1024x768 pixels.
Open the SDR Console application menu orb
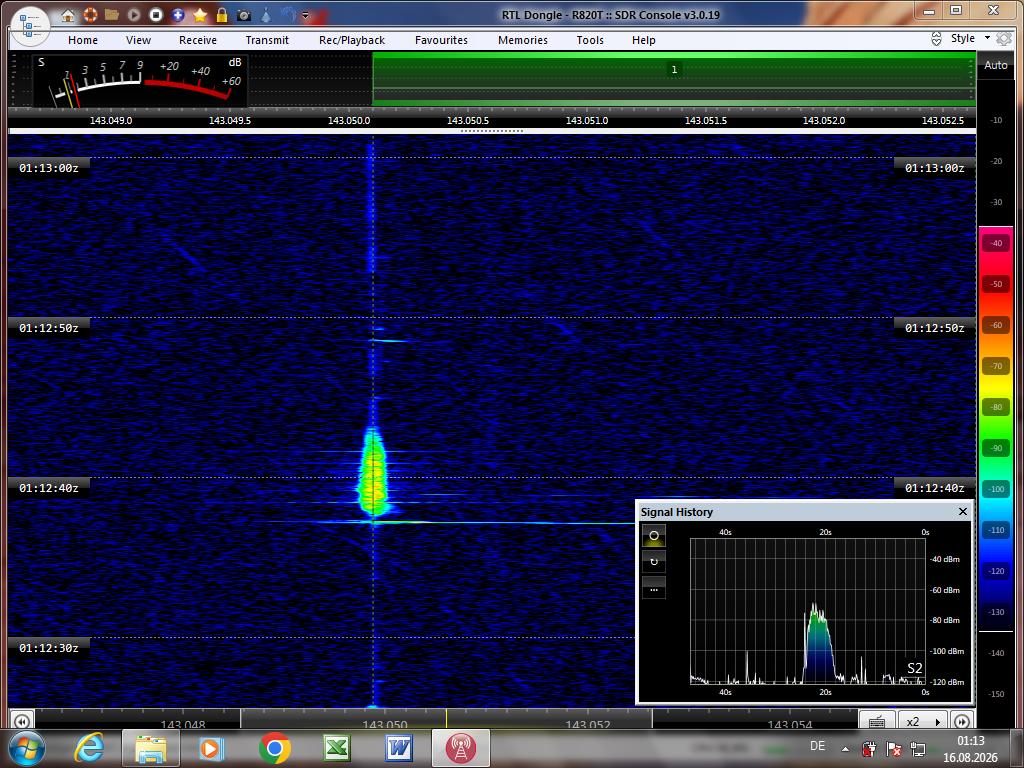click(30, 27)
